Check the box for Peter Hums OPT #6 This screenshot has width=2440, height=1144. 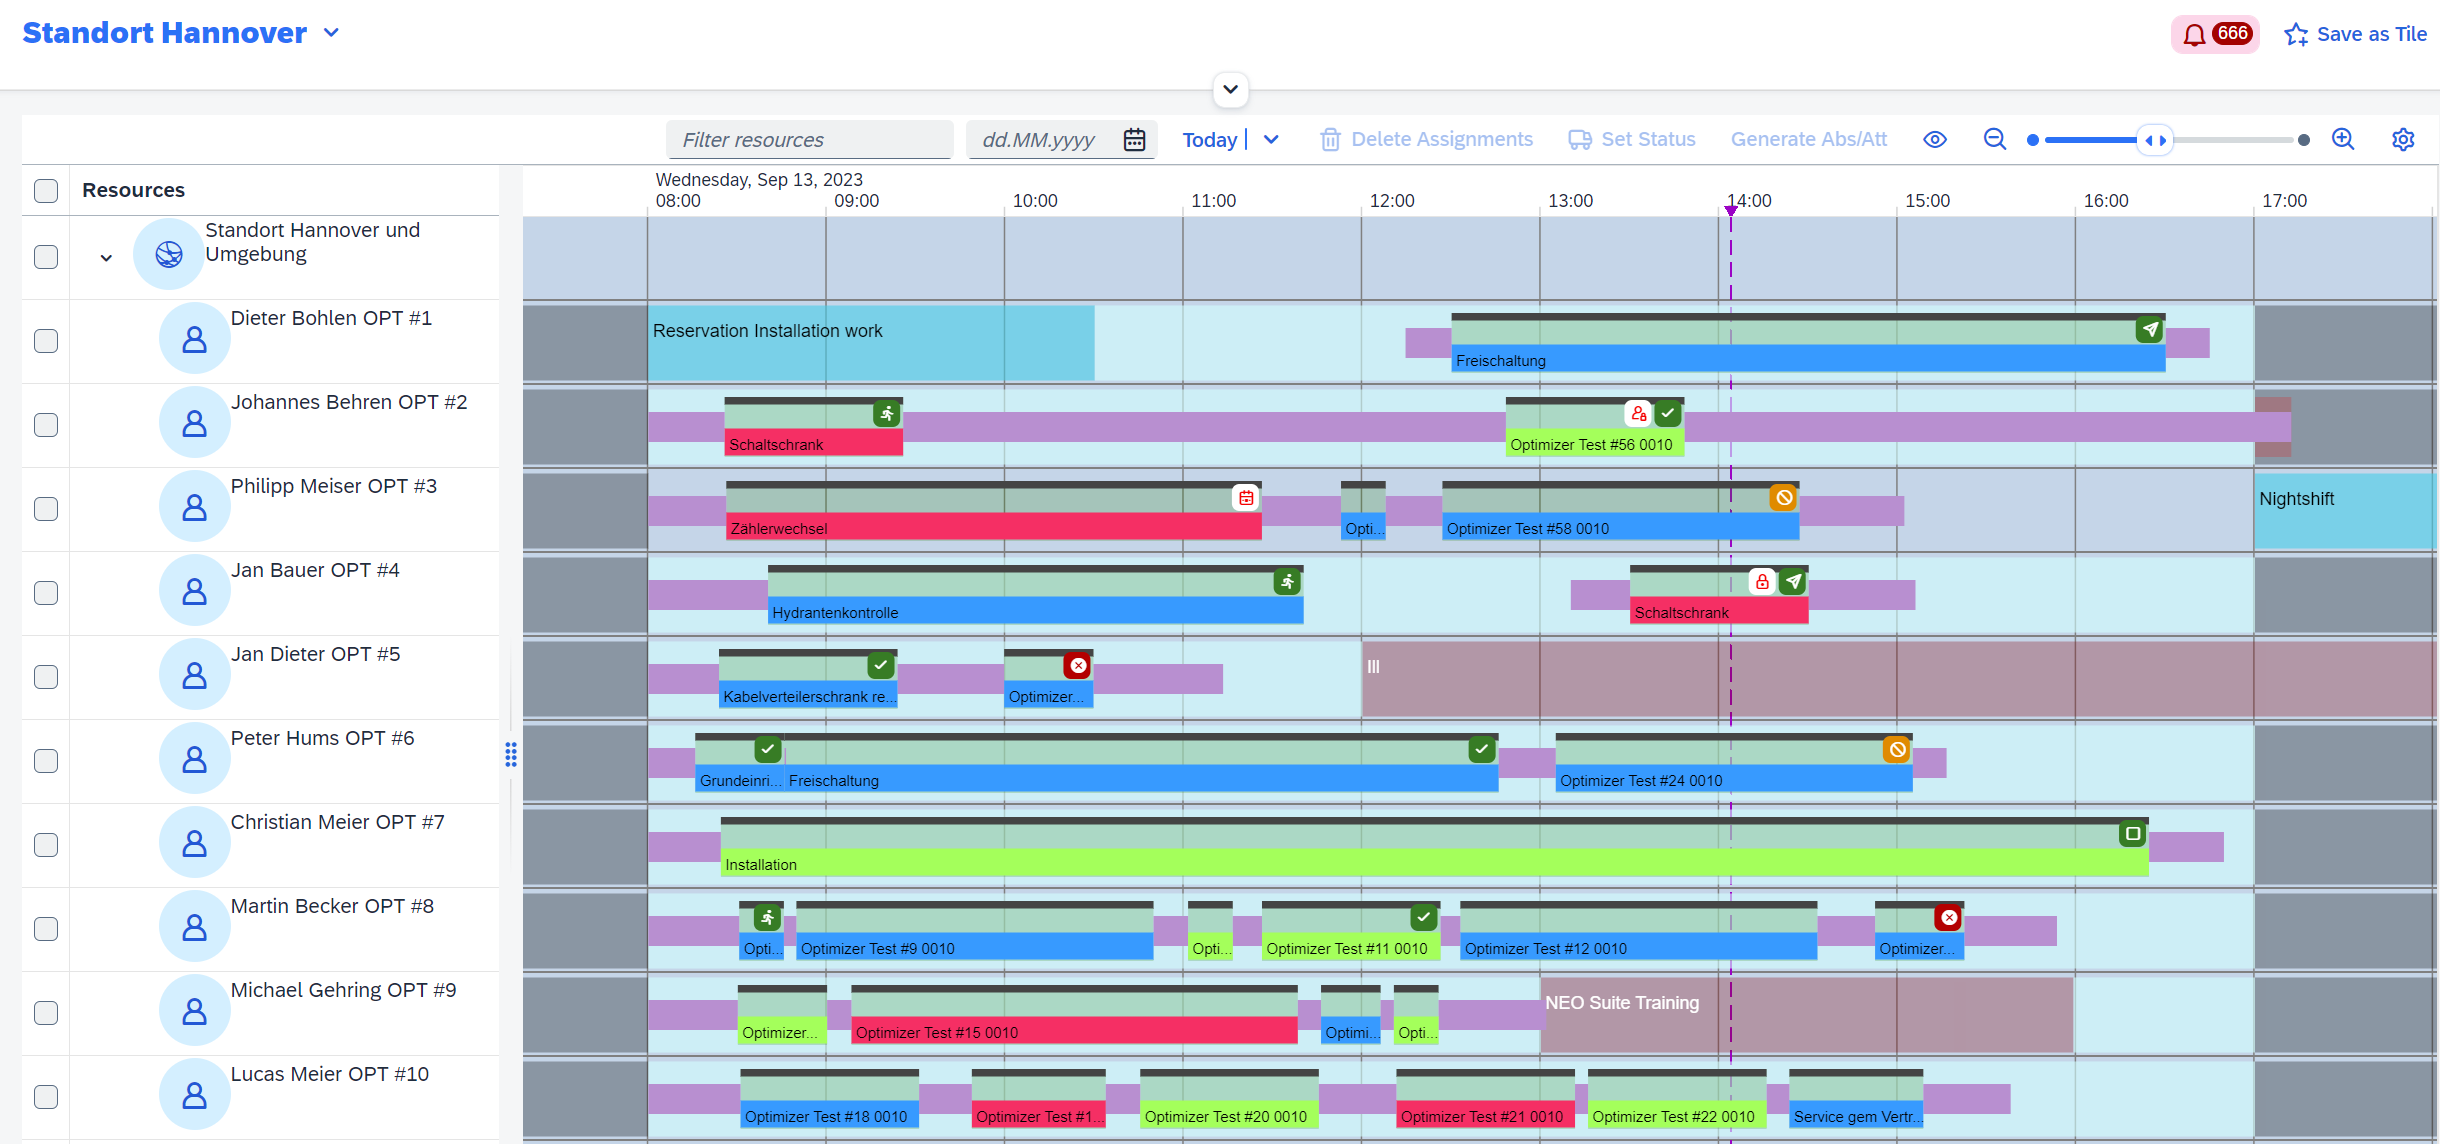pyautogui.click(x=46, y=761)
